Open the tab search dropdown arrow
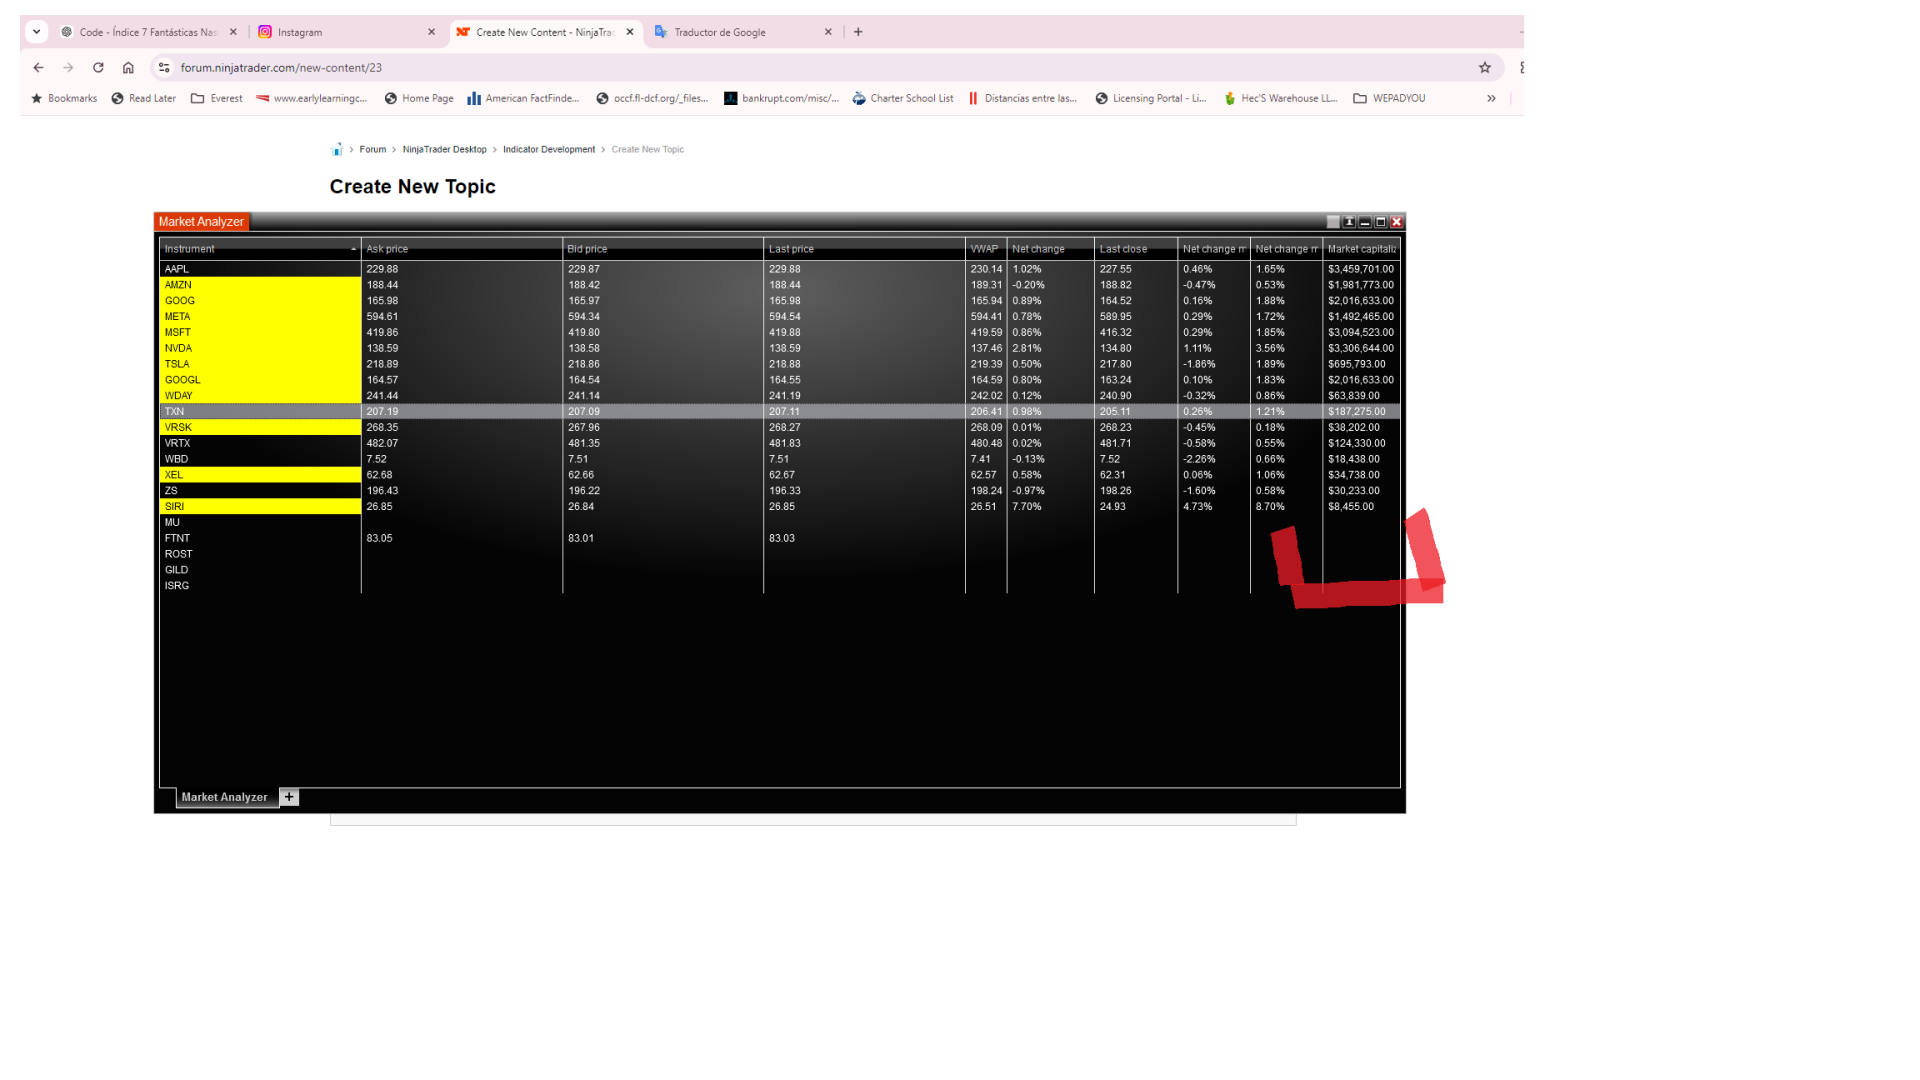1920x1080 pixels. (37, 32)
